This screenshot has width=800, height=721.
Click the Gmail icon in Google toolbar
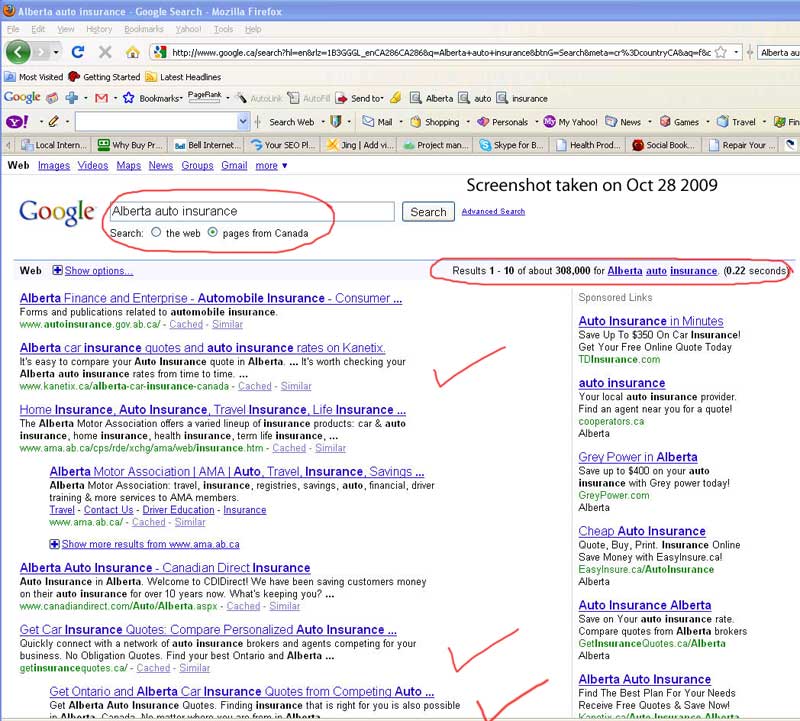tap(102, 98)
